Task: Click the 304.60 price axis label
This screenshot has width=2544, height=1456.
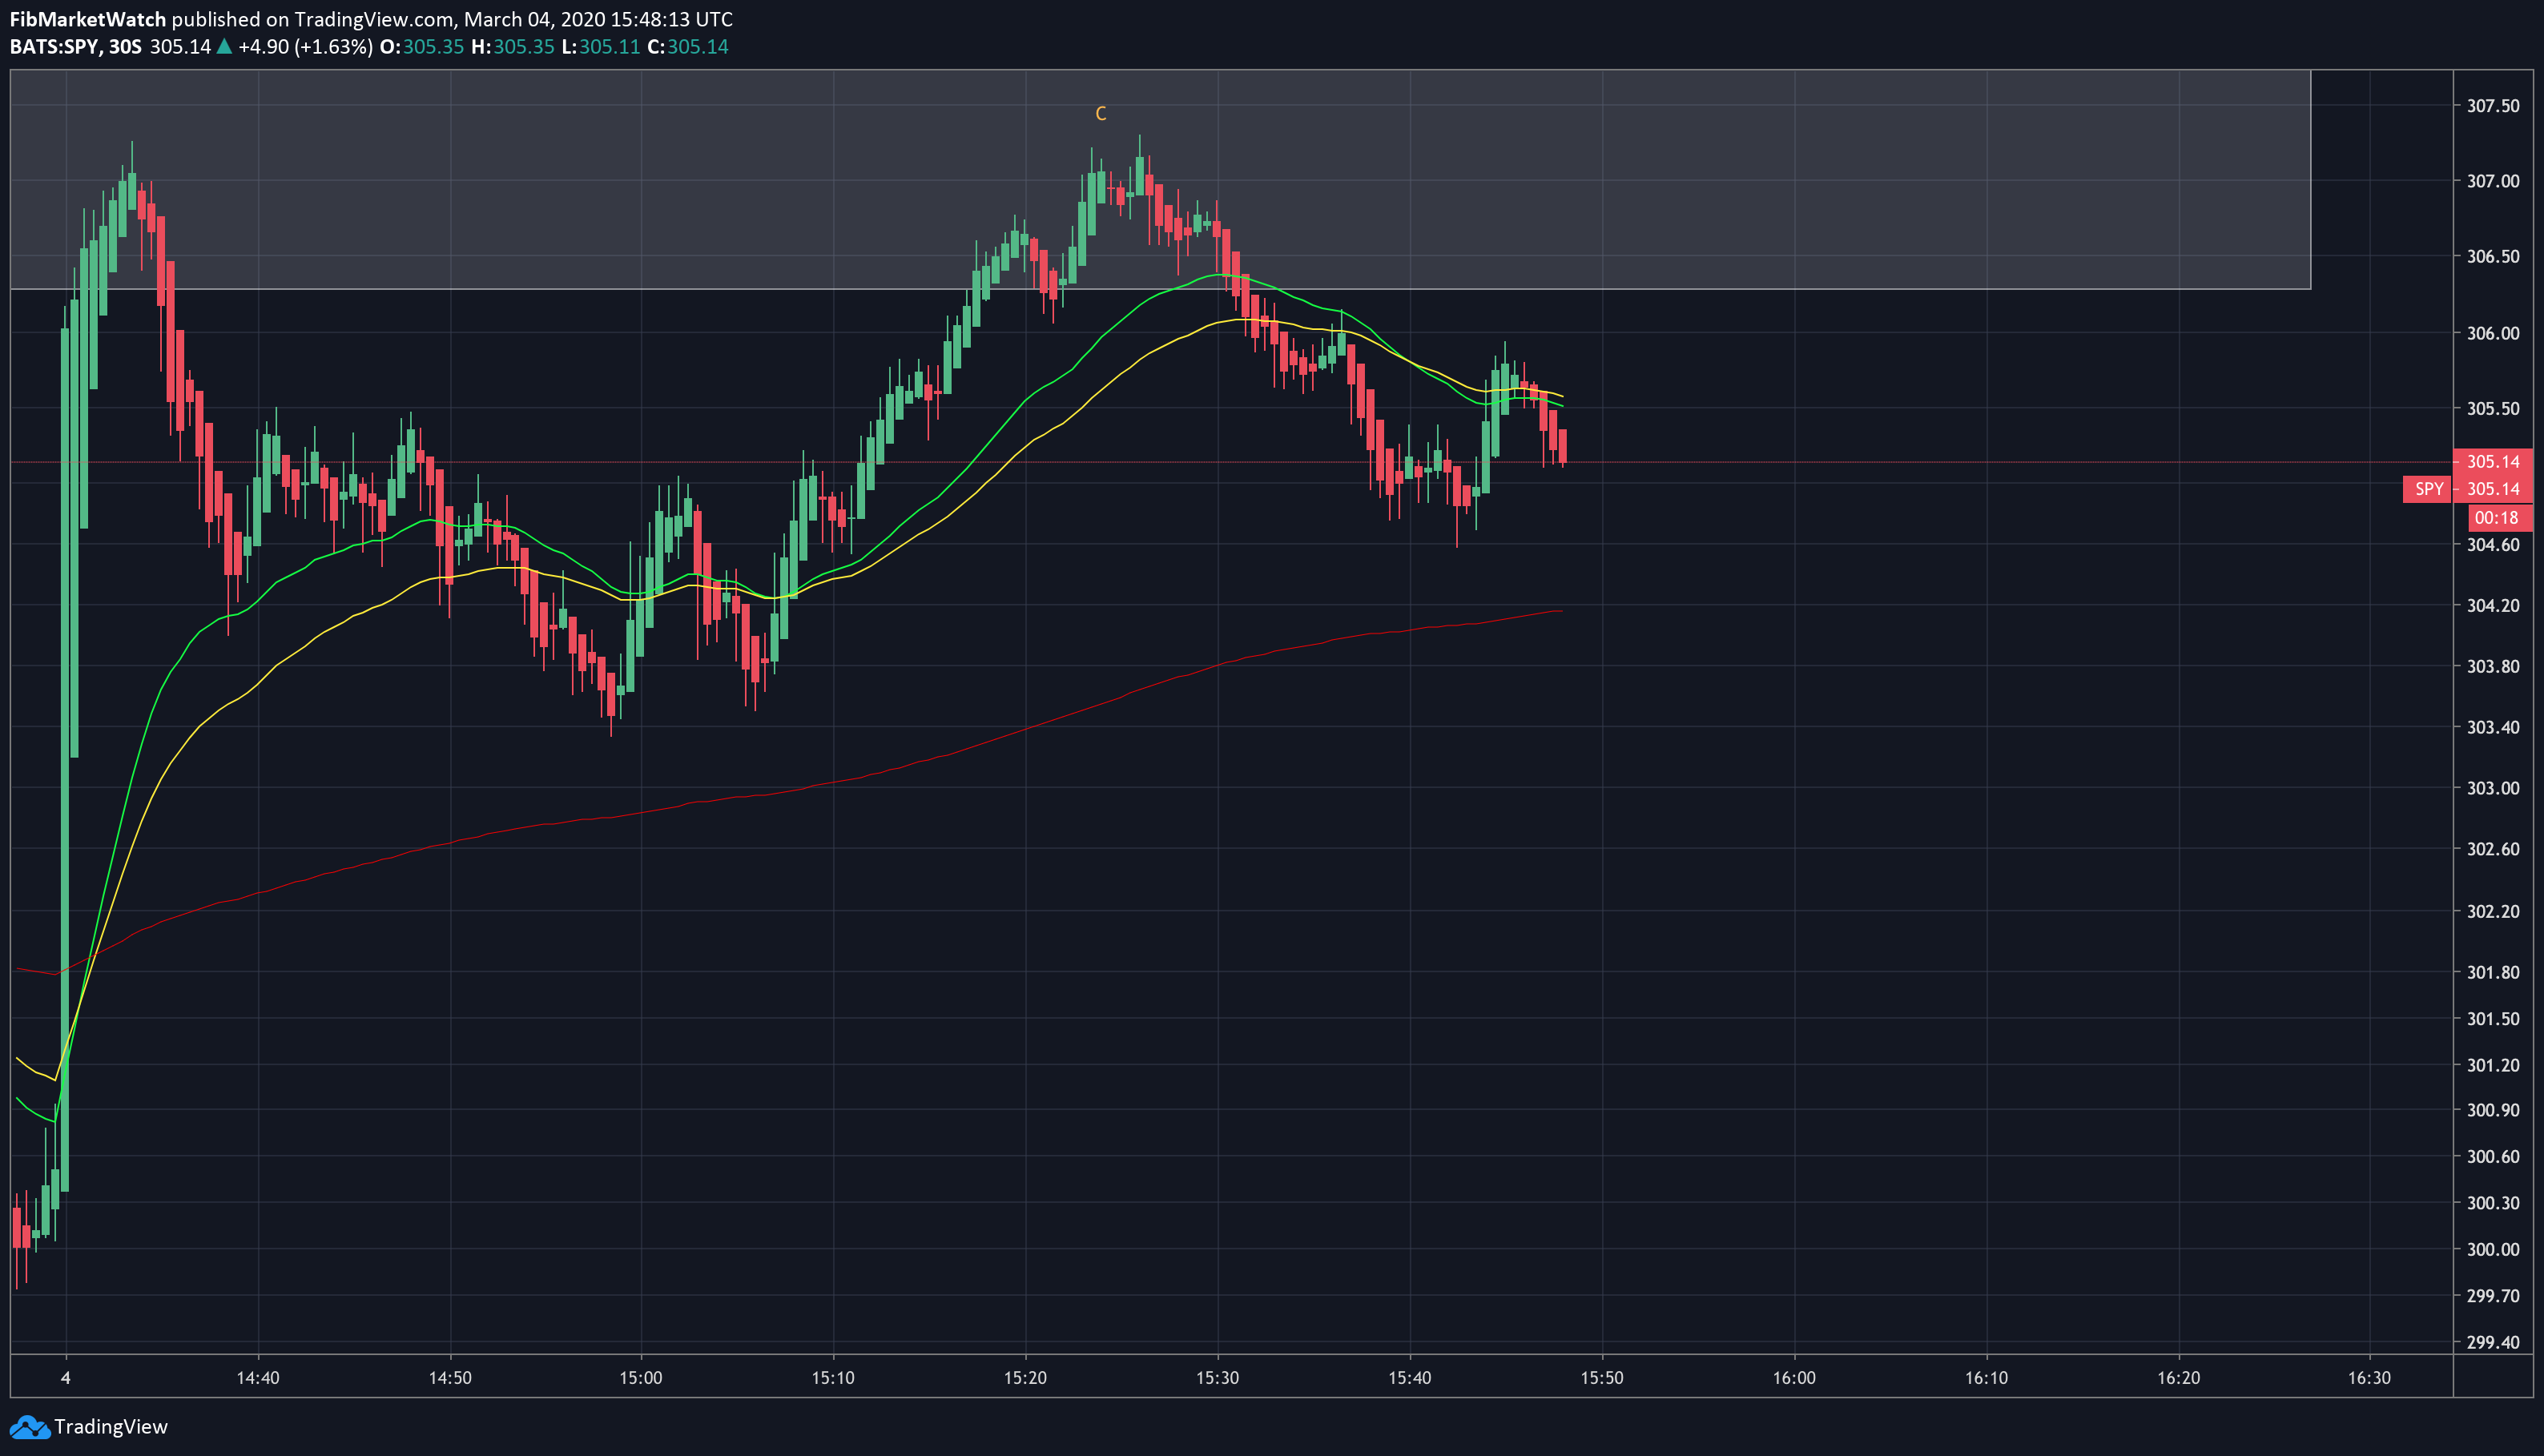Action: (x=2493, y=545)
